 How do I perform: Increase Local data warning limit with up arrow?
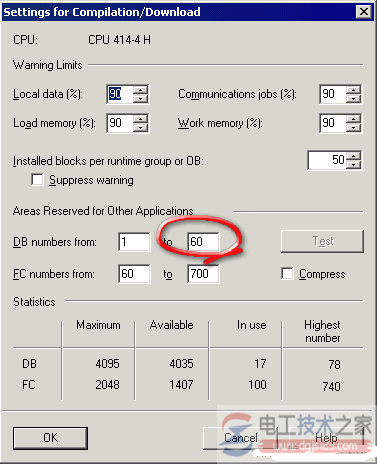pyautogui.click(x=141, y=90)
